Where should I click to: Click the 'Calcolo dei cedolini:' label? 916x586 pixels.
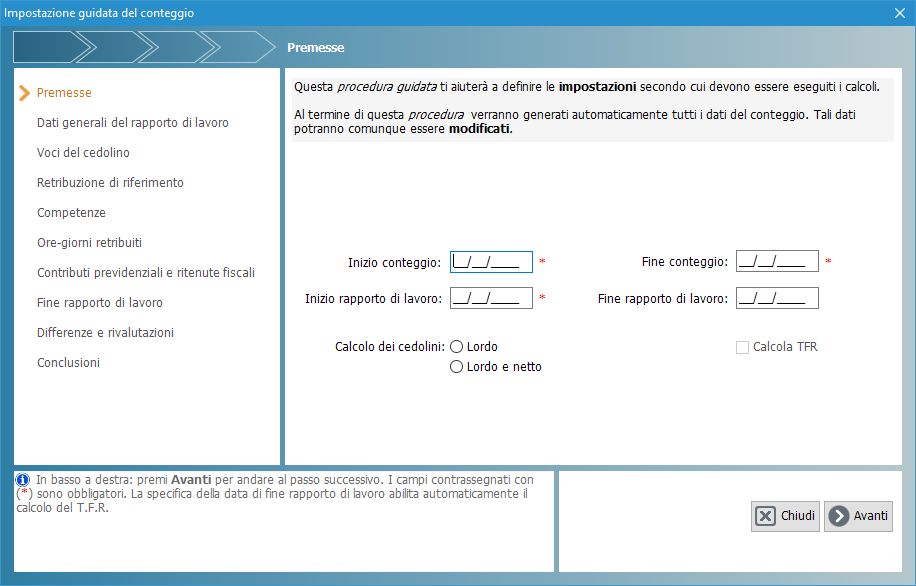coord(390,346)
